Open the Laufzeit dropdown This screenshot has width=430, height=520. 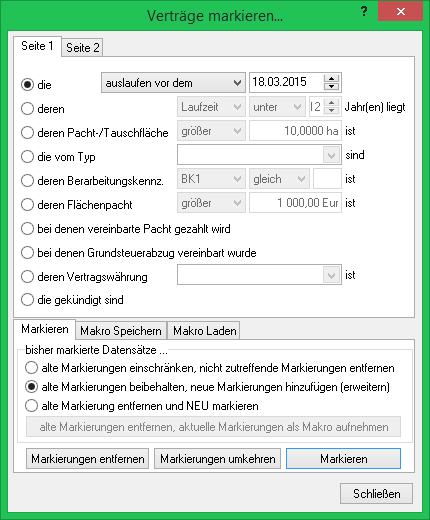(211, 107)
